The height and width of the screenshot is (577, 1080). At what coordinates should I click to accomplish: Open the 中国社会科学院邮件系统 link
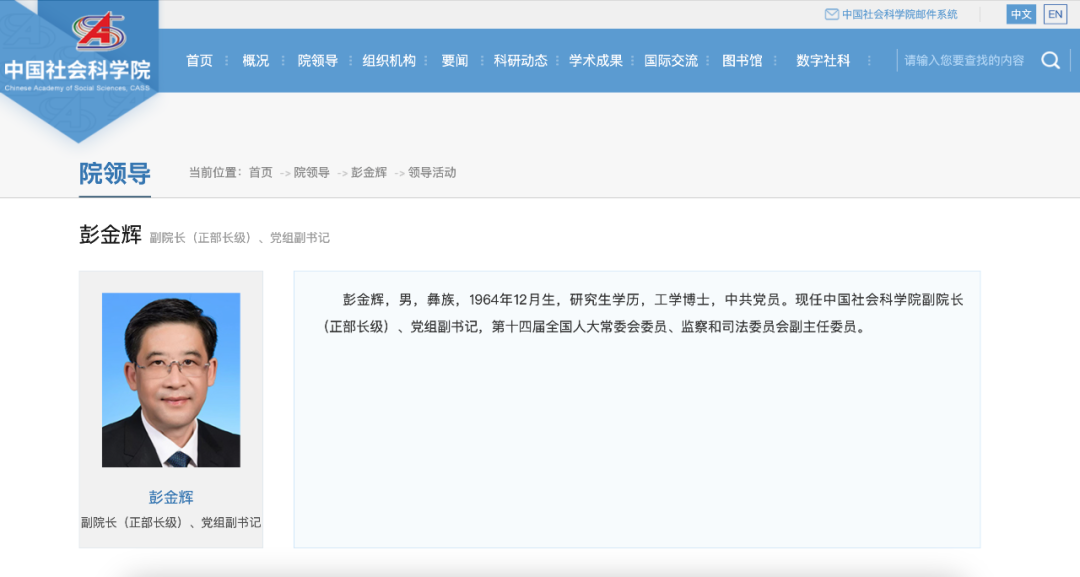tap(897, 13)
